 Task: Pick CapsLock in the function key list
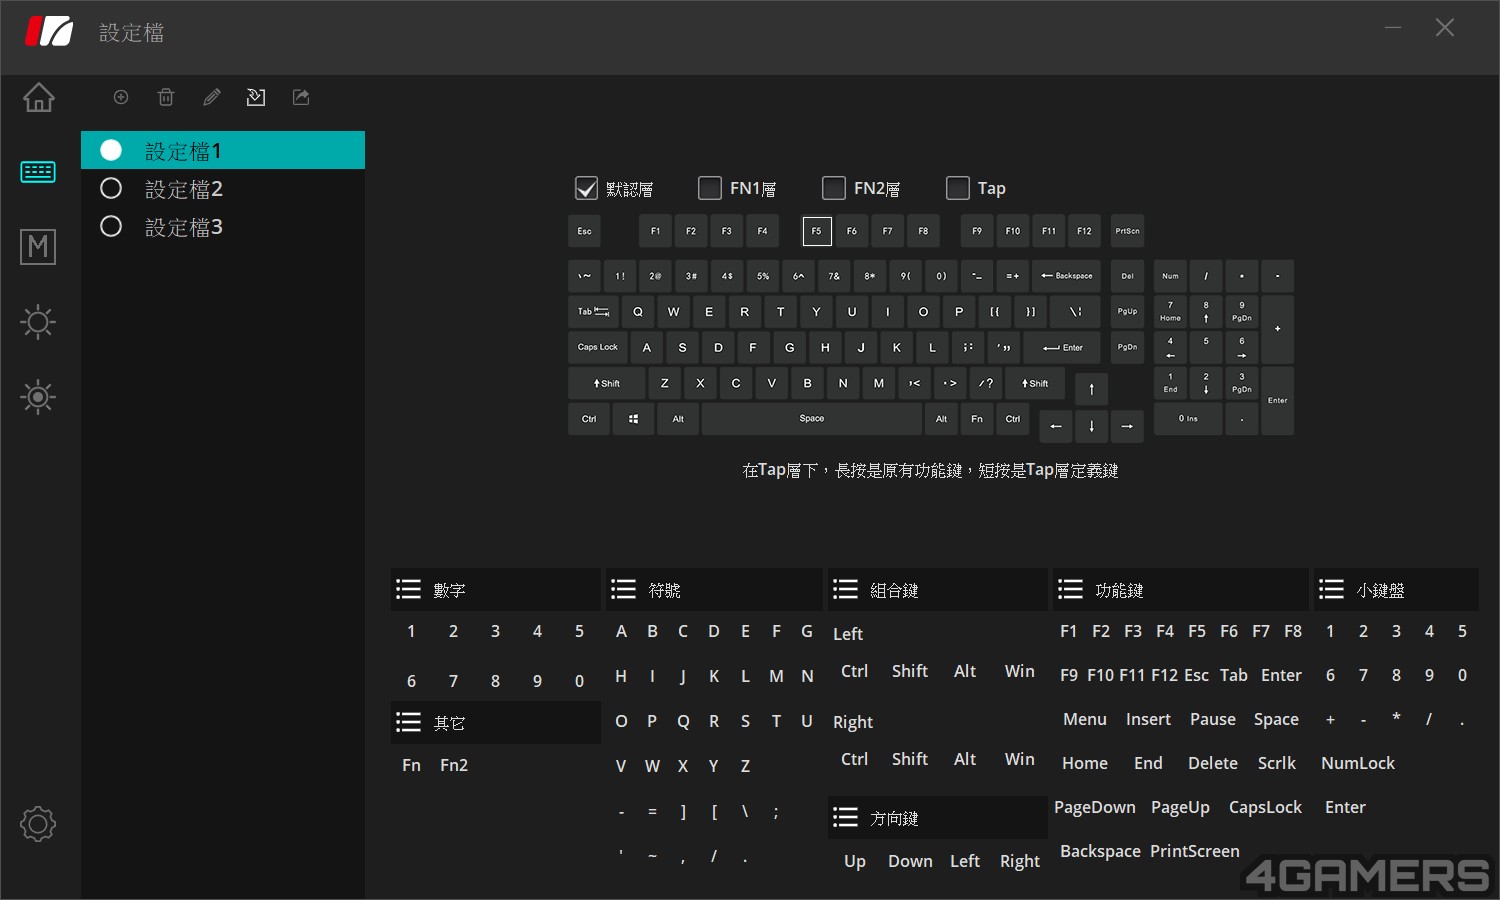point(1265,807)
